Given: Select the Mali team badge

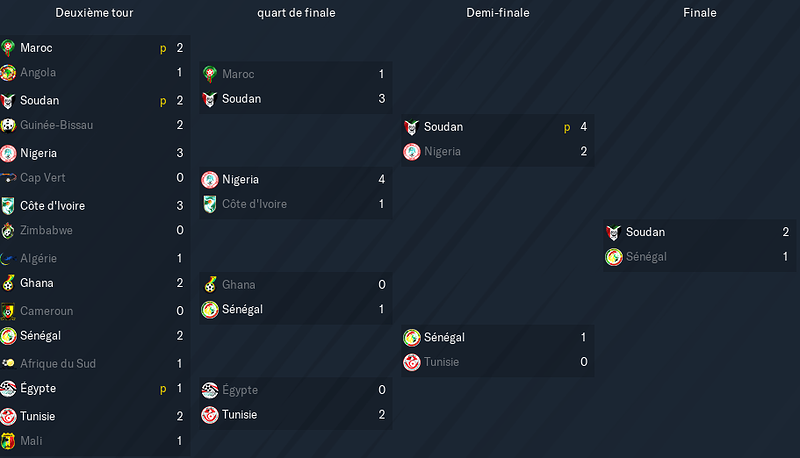Looking at the screenshot, I should click(x=8, y=441).
